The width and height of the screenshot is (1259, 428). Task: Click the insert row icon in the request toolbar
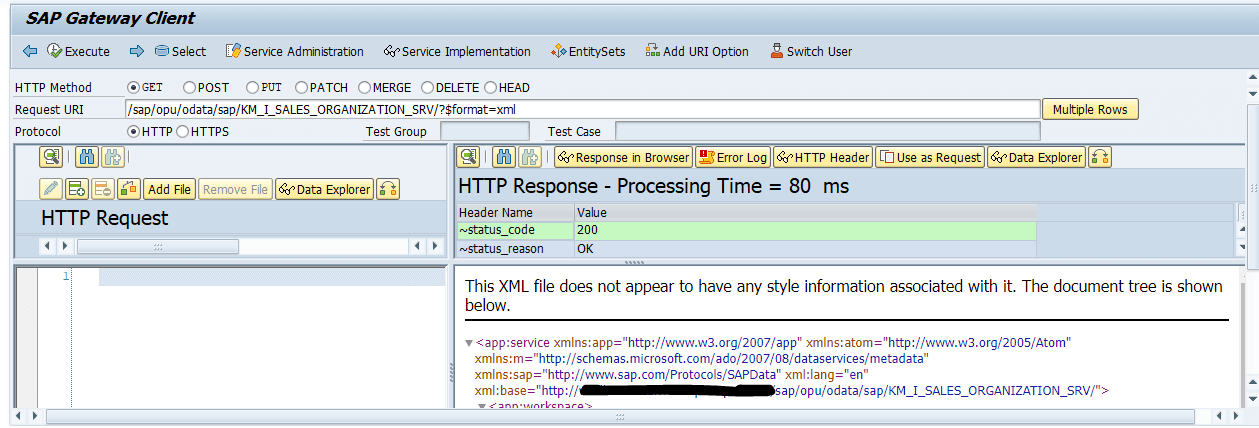pyautogui.click(x=77, y=189)
